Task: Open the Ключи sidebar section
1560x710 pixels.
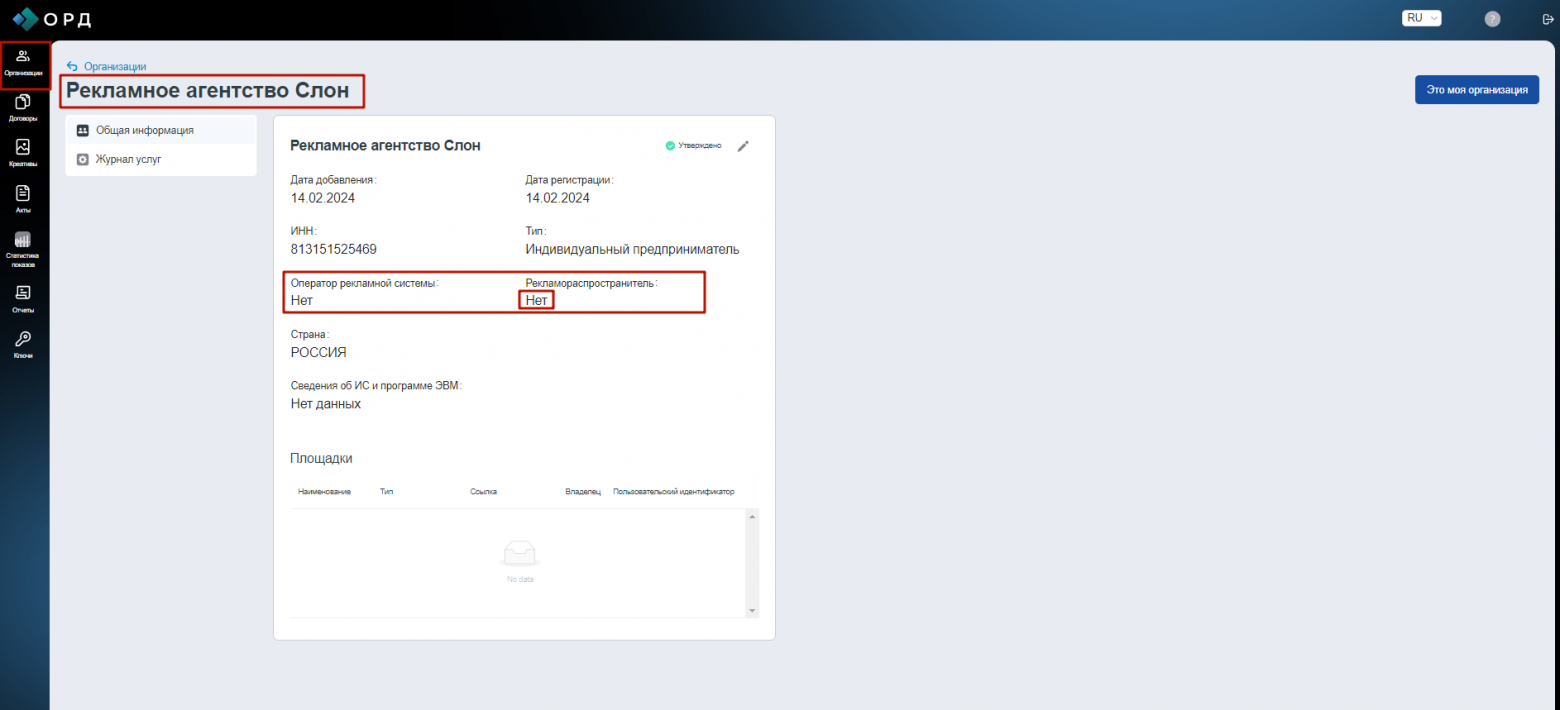Action: (23, 345)
